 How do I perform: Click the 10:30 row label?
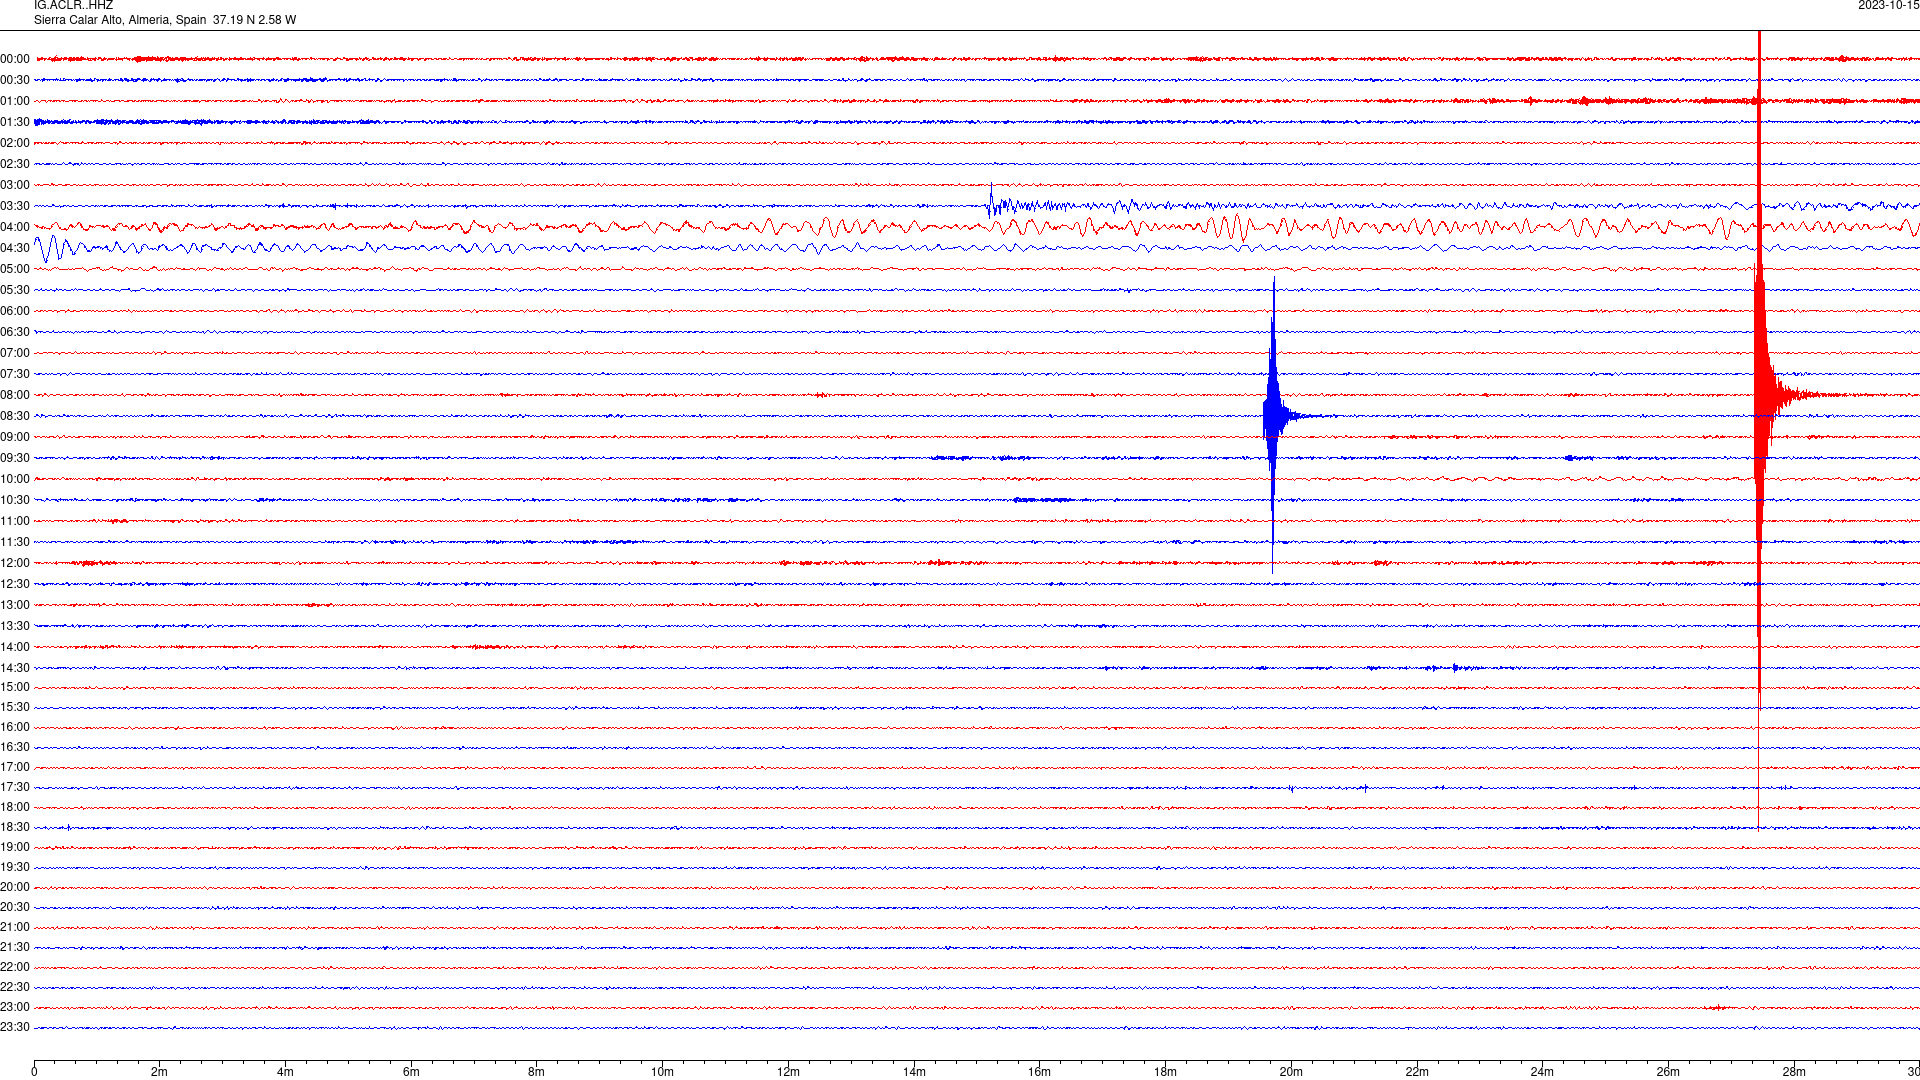point(15,500)
